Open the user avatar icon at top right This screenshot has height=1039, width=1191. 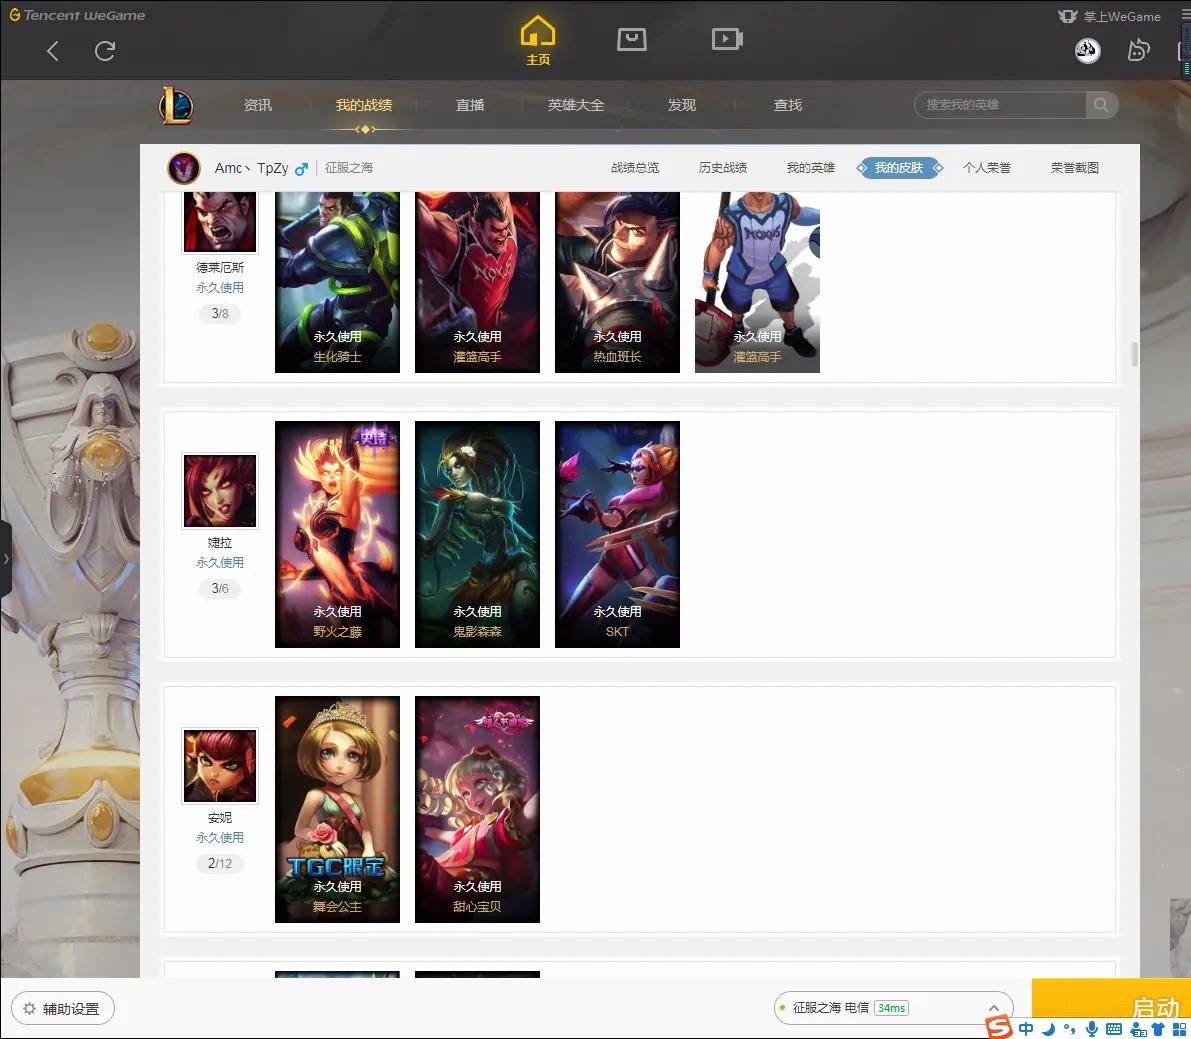pos(1088,51)
